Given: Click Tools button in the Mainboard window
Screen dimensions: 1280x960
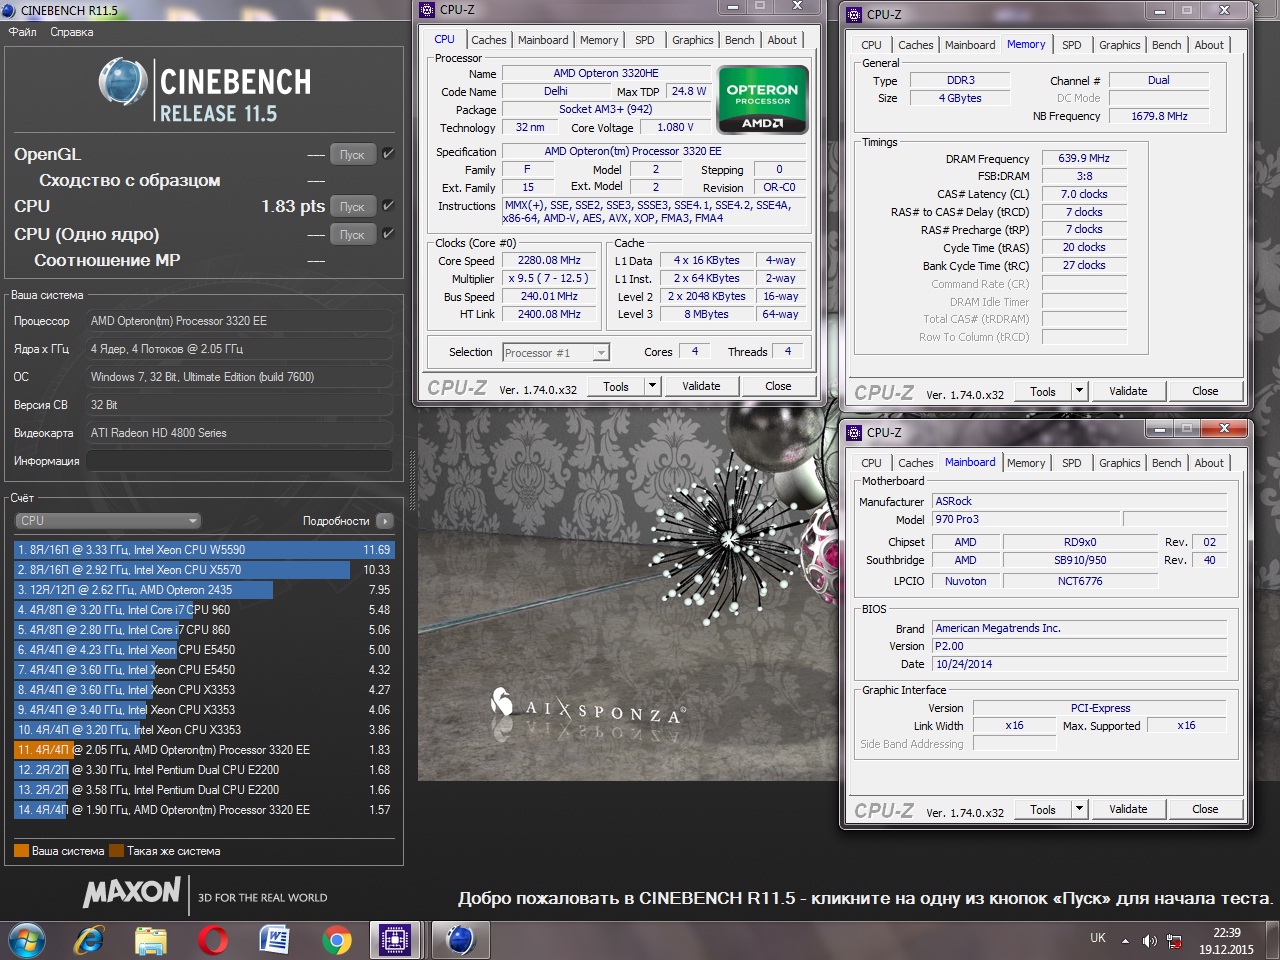Looking at the screenshot, I should click(1043, 809).
